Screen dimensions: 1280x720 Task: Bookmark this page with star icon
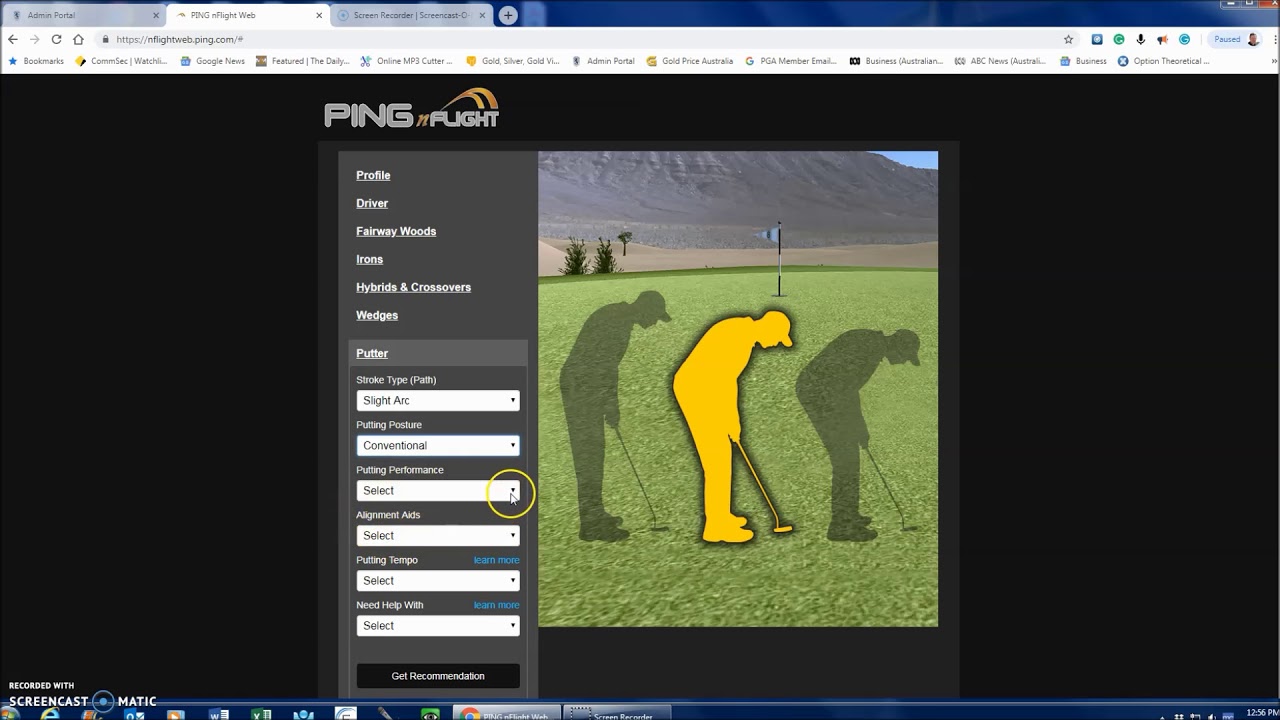1068,39
